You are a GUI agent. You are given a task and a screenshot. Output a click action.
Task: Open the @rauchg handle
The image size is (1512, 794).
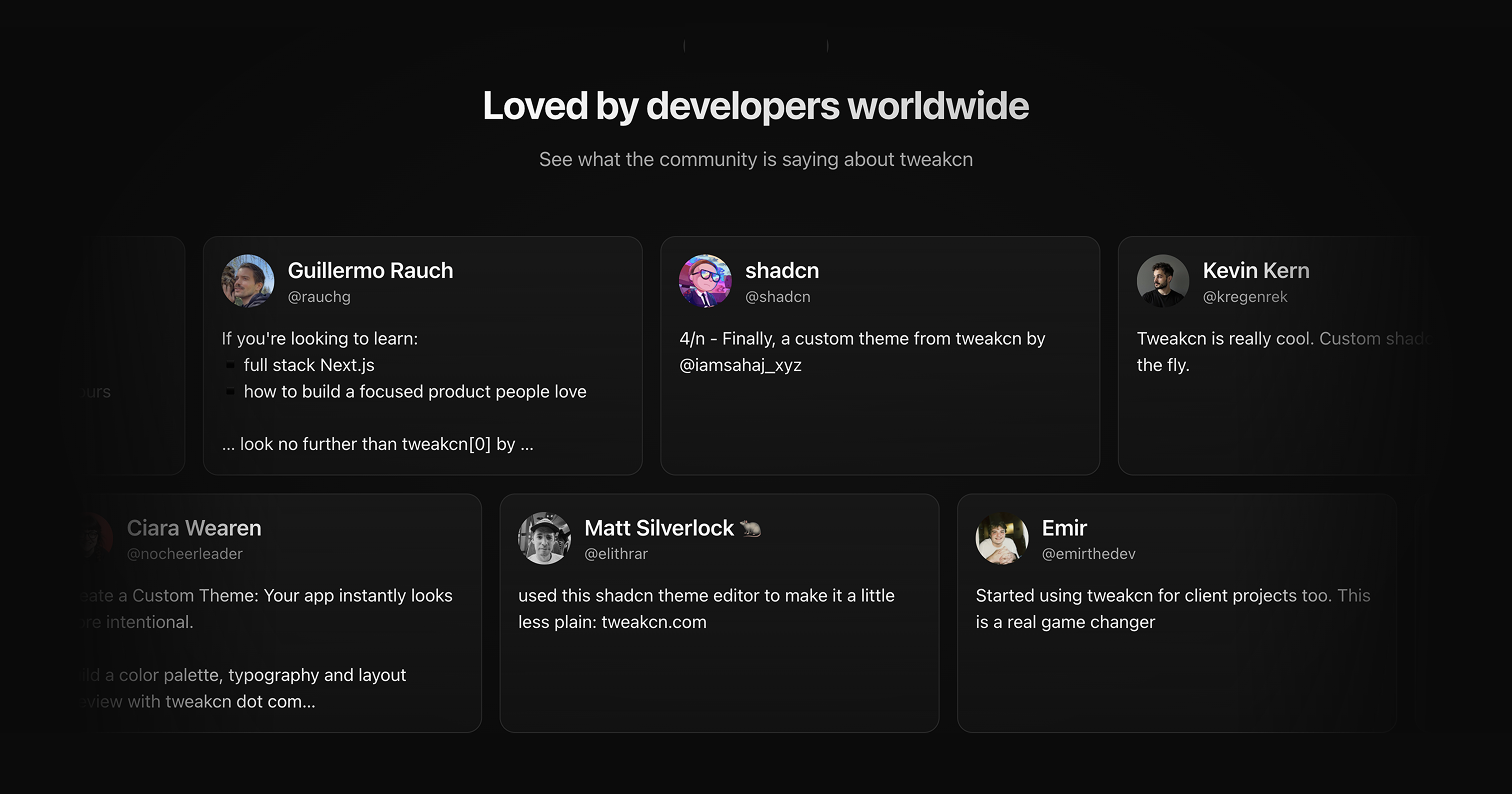point(319,297)
